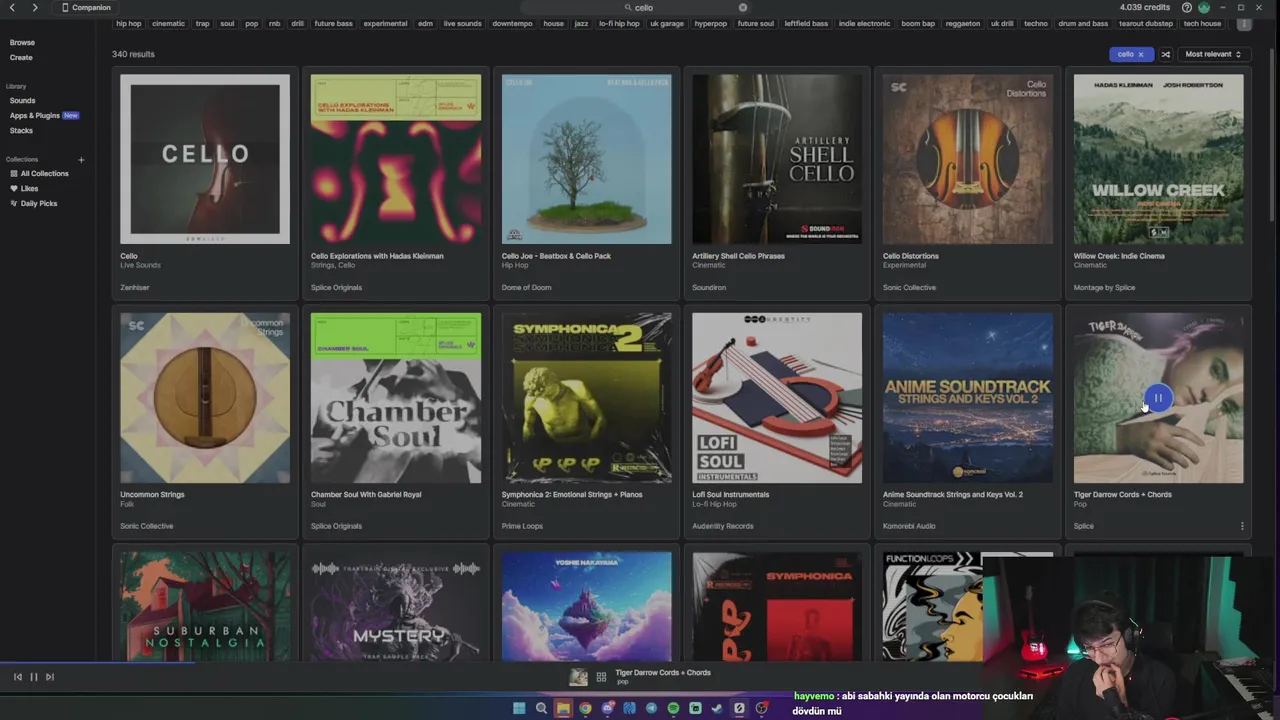Clear the cello search text
The image size is (1280, 720).
[x=743, y=7]
